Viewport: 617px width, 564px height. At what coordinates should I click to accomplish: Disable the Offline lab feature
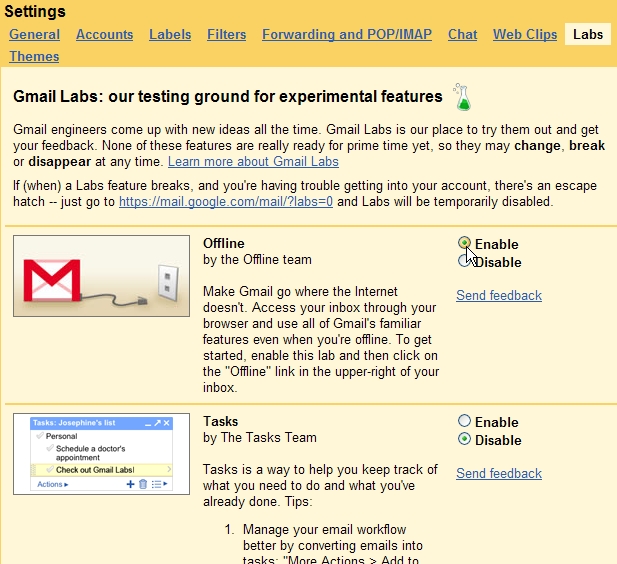[x=464, y=261]
